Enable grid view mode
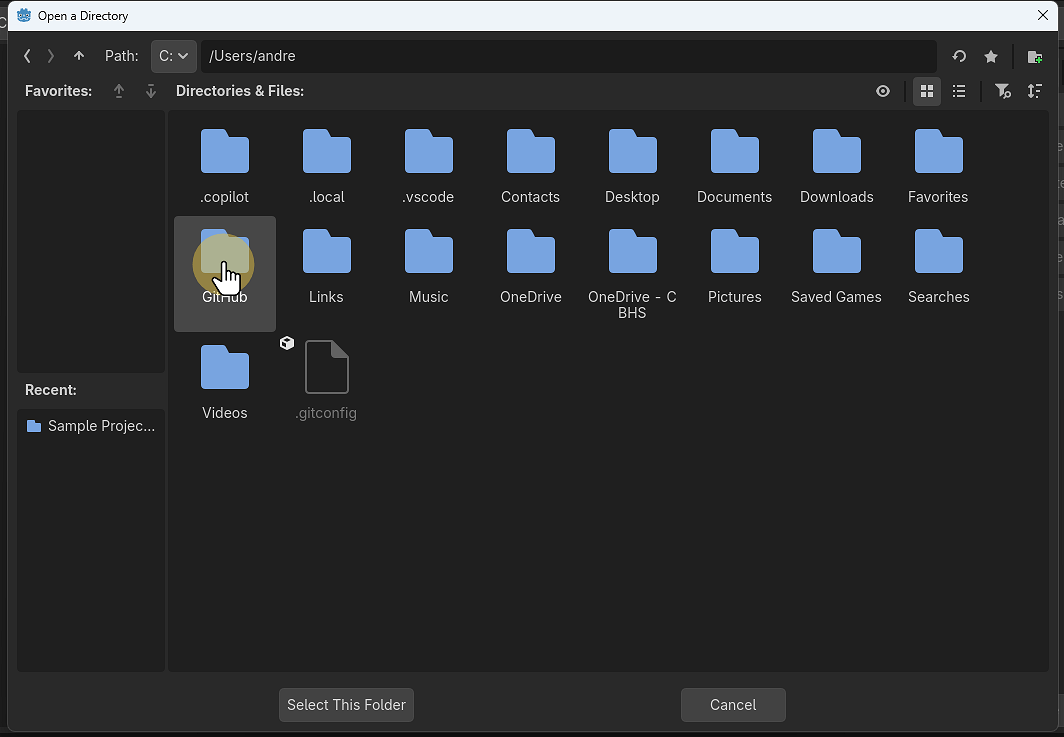 926,91
